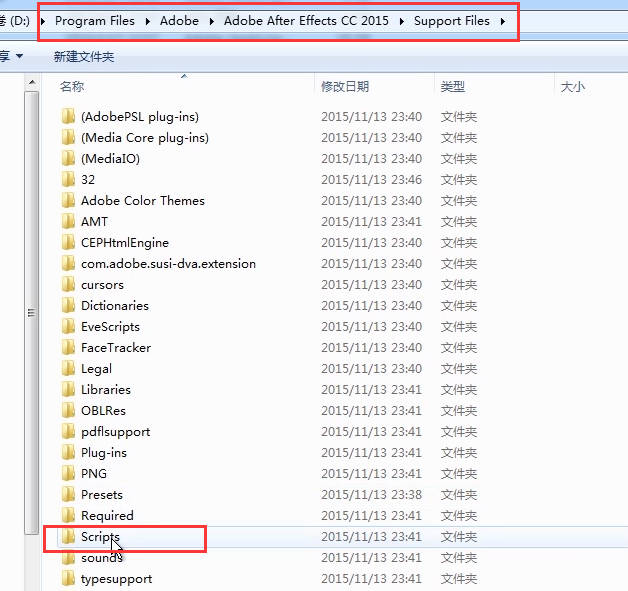Click the 2015/11/13 23:38 date of Presets

pyautogui.click(x=371, y=495)
